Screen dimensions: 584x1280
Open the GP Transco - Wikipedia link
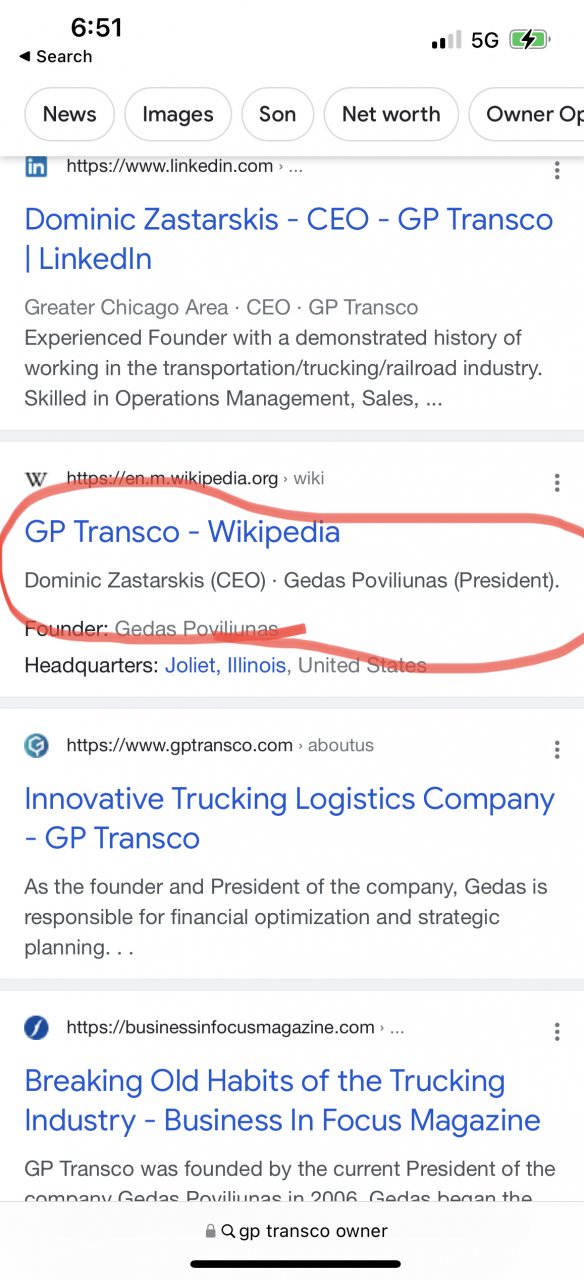coord(182,532)
